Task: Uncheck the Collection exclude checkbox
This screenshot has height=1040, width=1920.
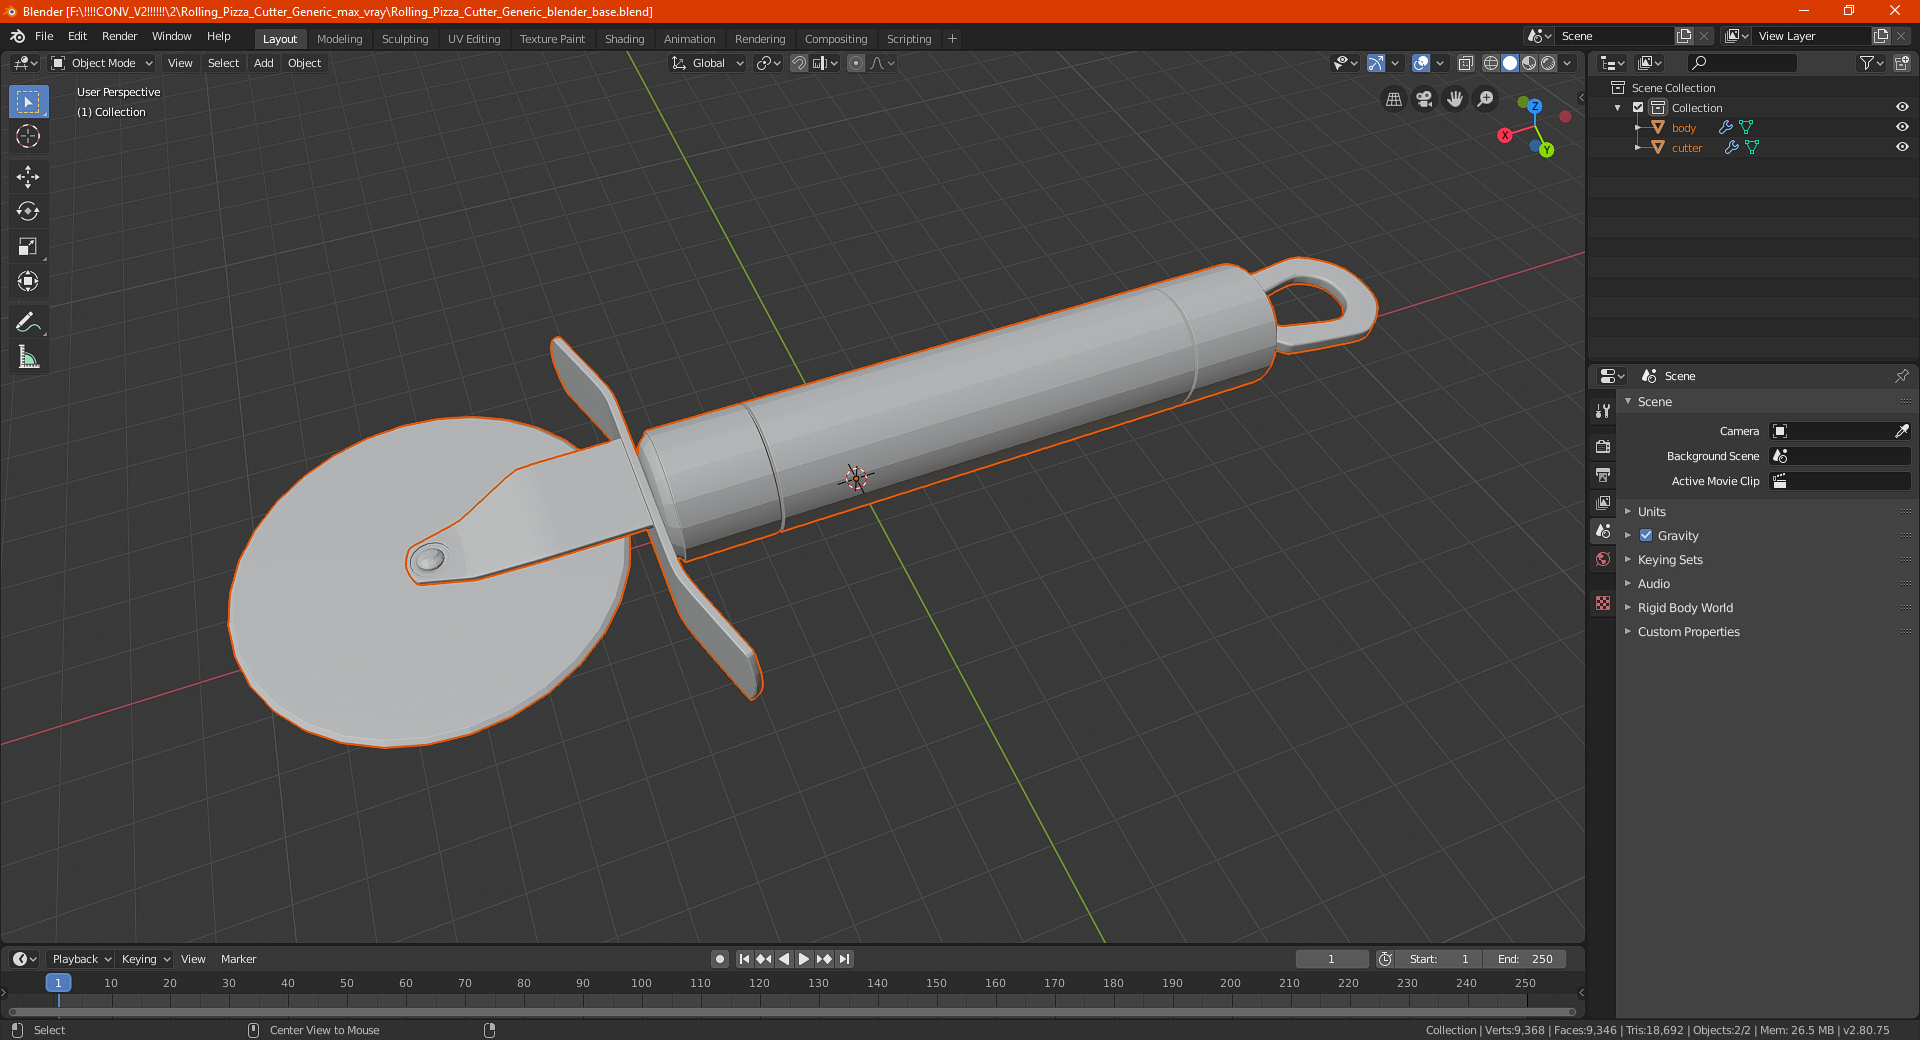Action: [x=1638, y=107]
